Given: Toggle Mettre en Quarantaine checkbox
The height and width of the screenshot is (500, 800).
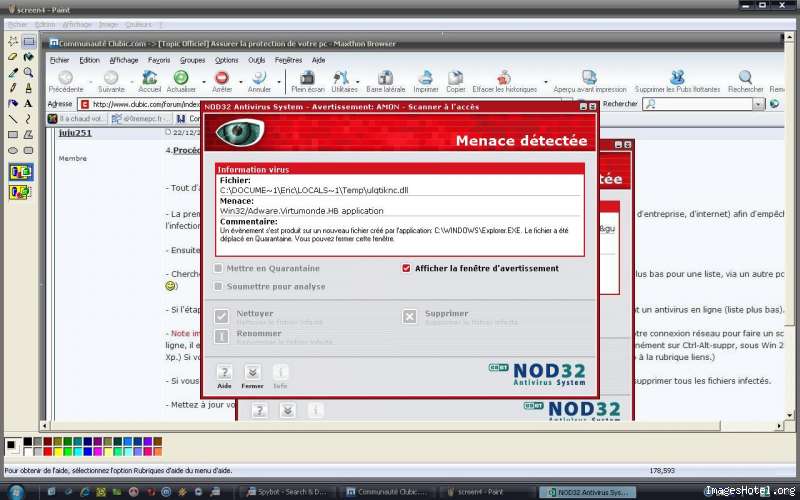Looking at the screenshot, I should (x=218, y=268).
